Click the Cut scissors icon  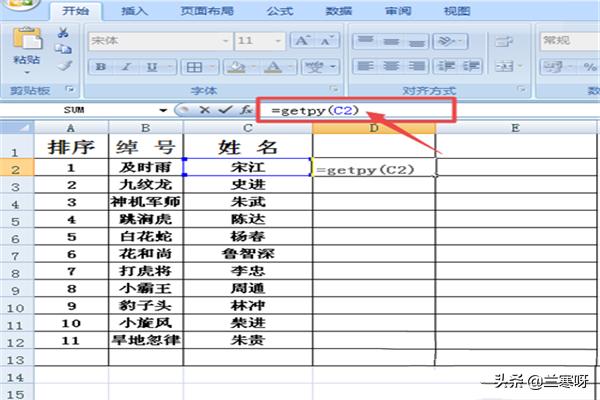(64, 32)
